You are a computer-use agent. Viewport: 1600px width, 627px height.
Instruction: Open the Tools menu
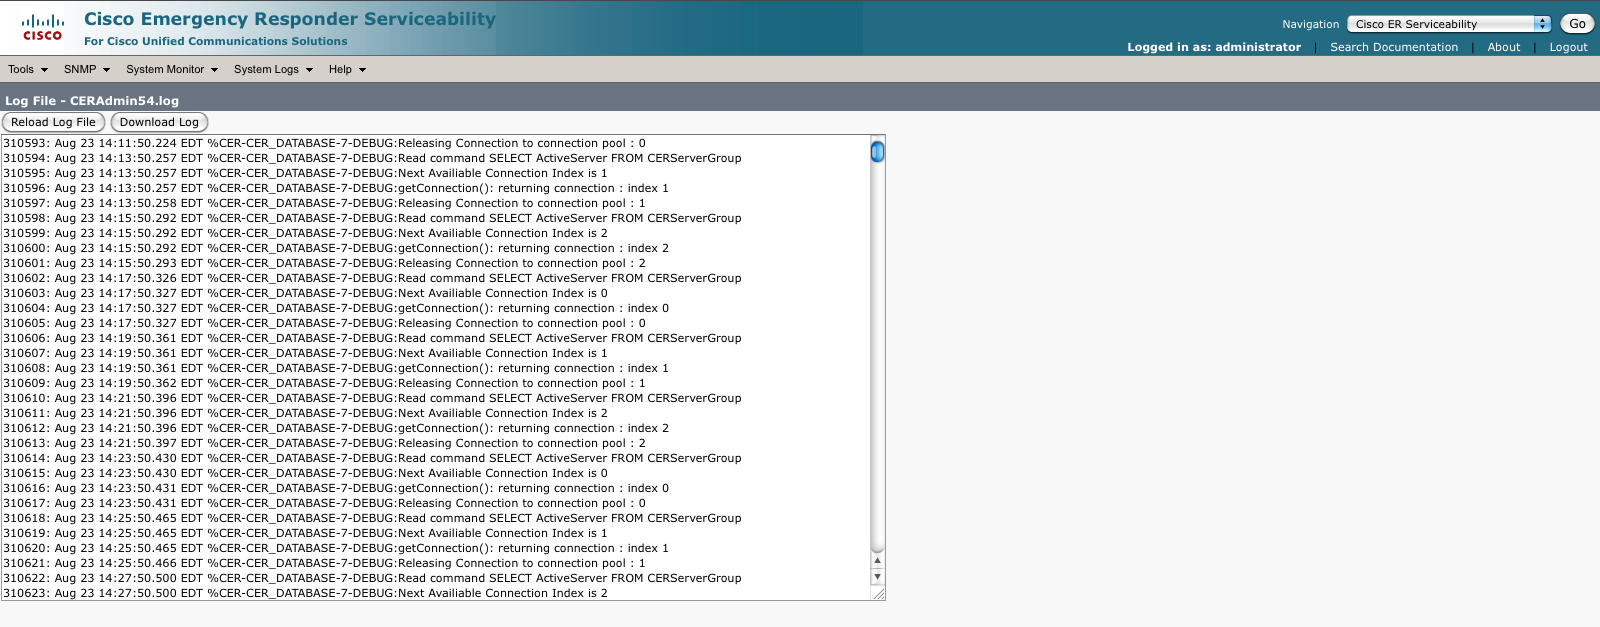click(x=28, y=69)
